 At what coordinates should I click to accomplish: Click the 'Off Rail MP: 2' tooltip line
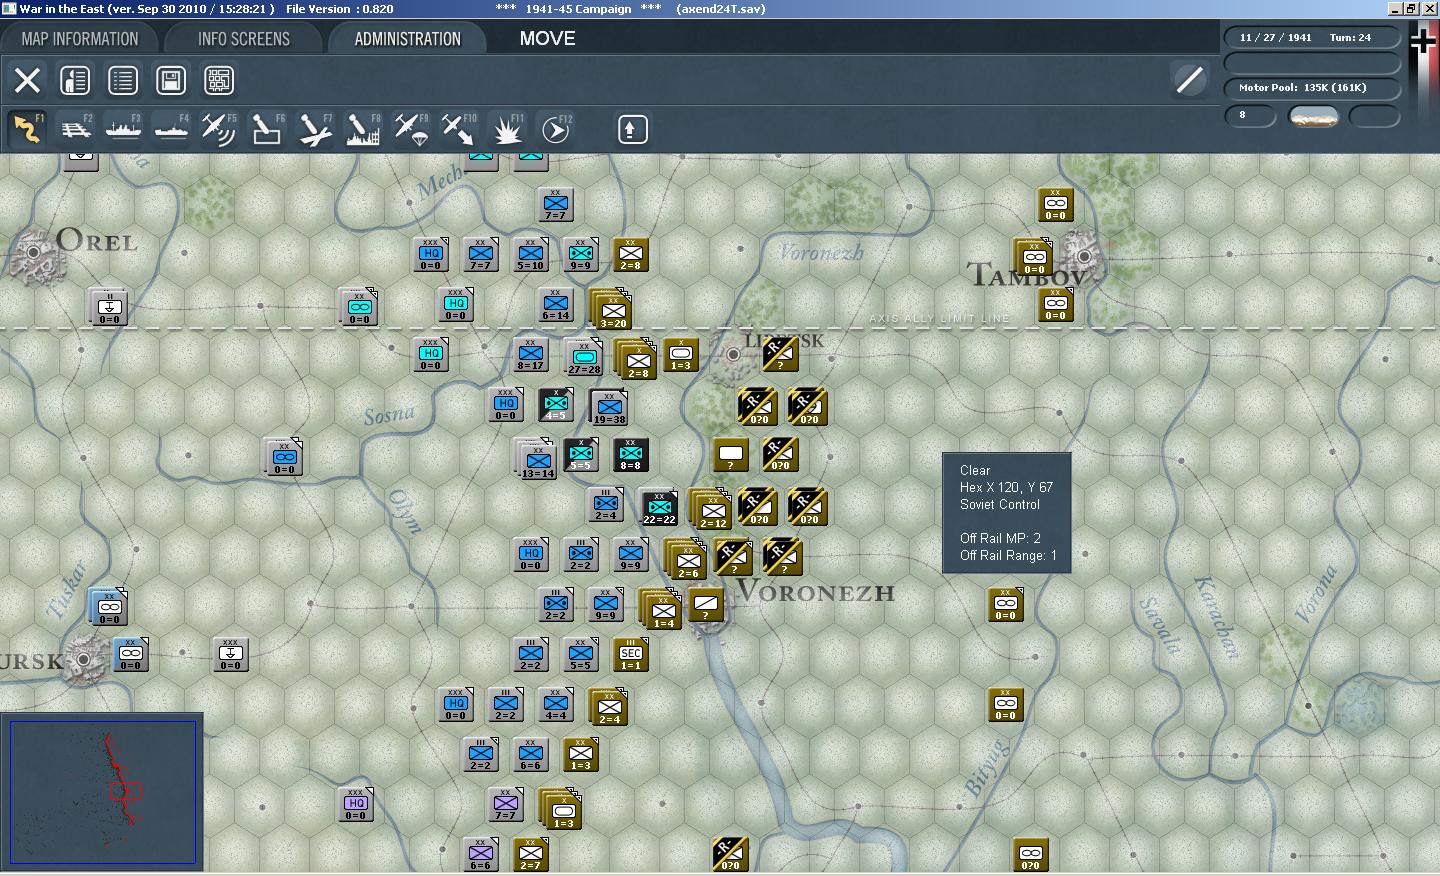(x=1000, y=538)
